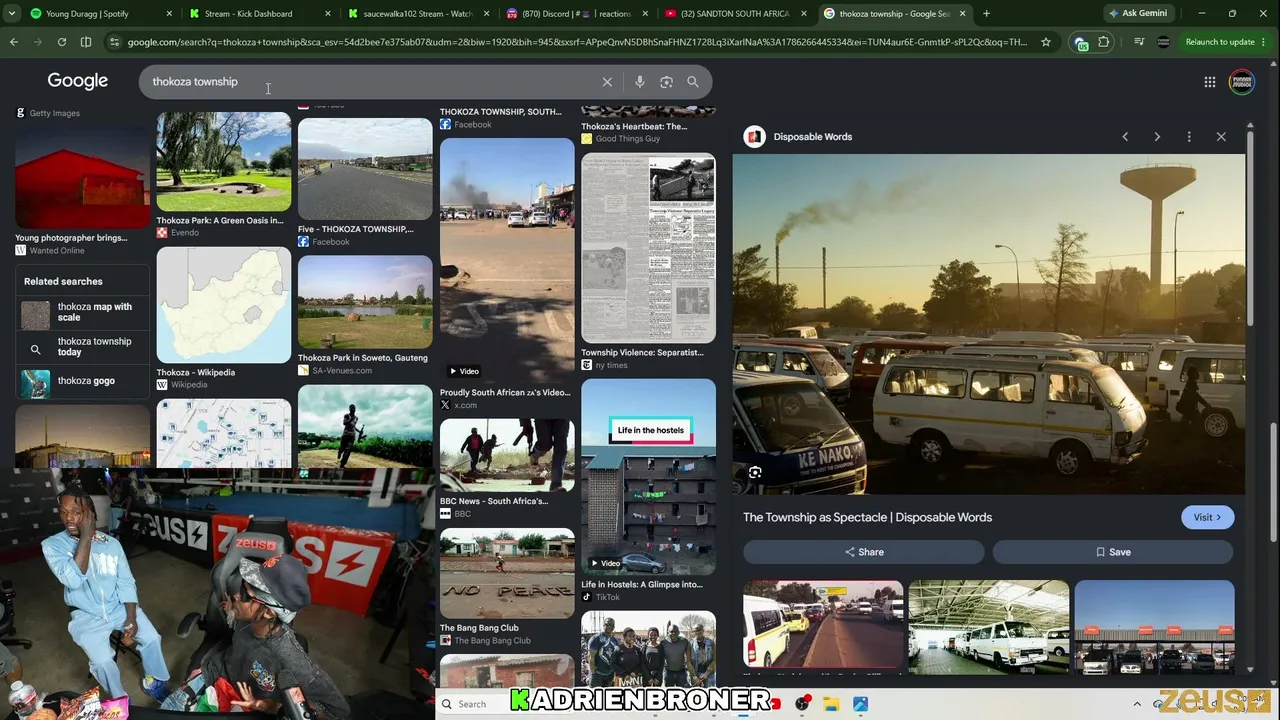Open Township Violence newspaper image from ny times
The image size is (1280, 720).
click(x=648, y=248)
